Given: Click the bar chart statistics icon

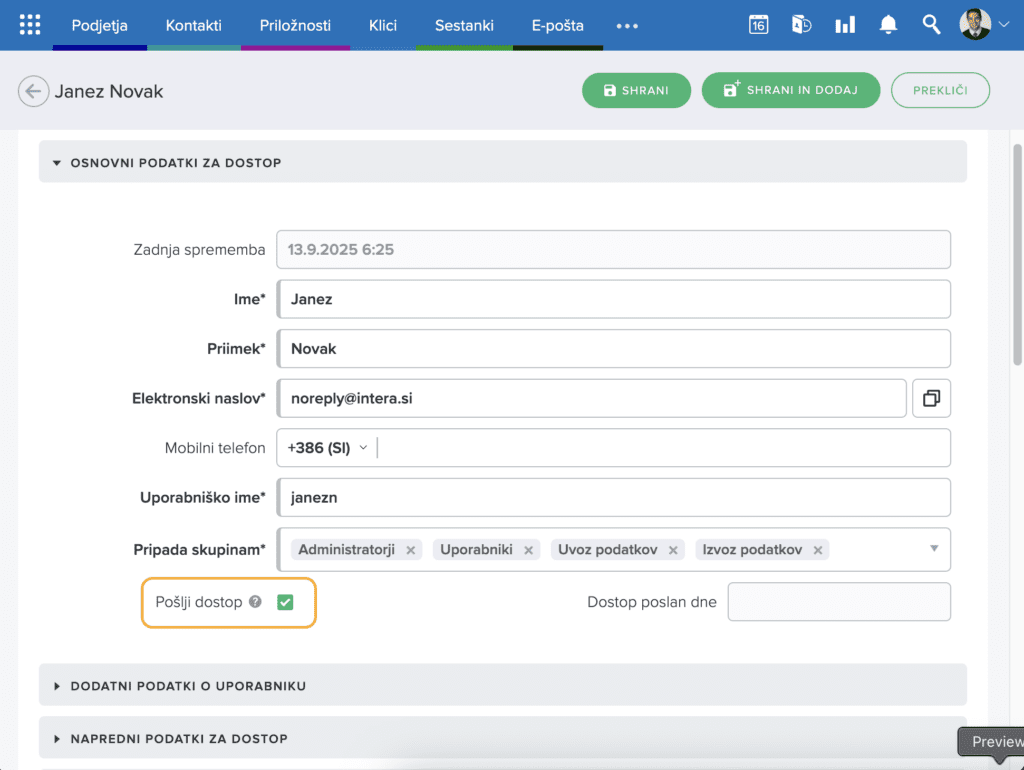Looking at the screenshot, I should point(845,25).
